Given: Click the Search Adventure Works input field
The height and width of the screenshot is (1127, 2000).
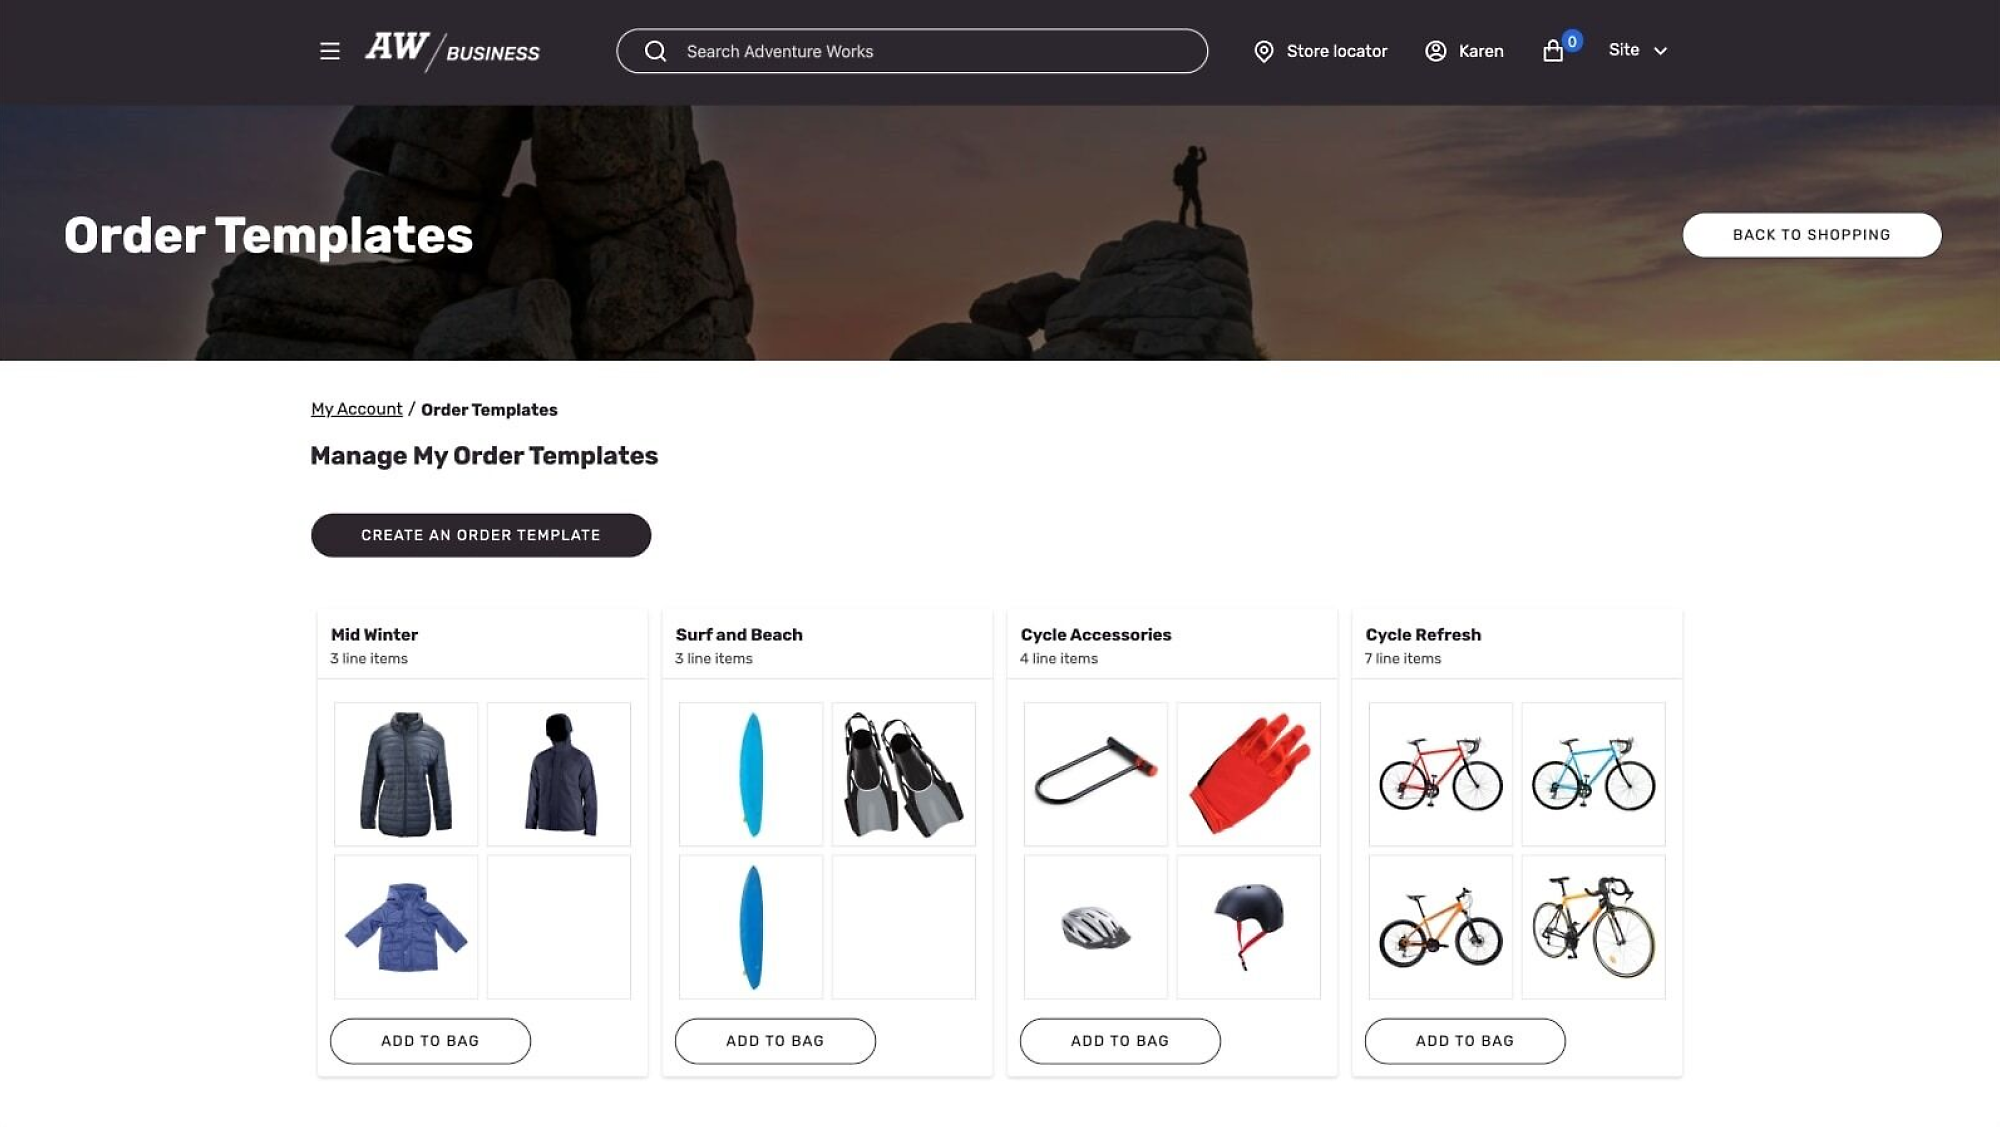Looking at the screenshot, I should (x=912, y=49).
